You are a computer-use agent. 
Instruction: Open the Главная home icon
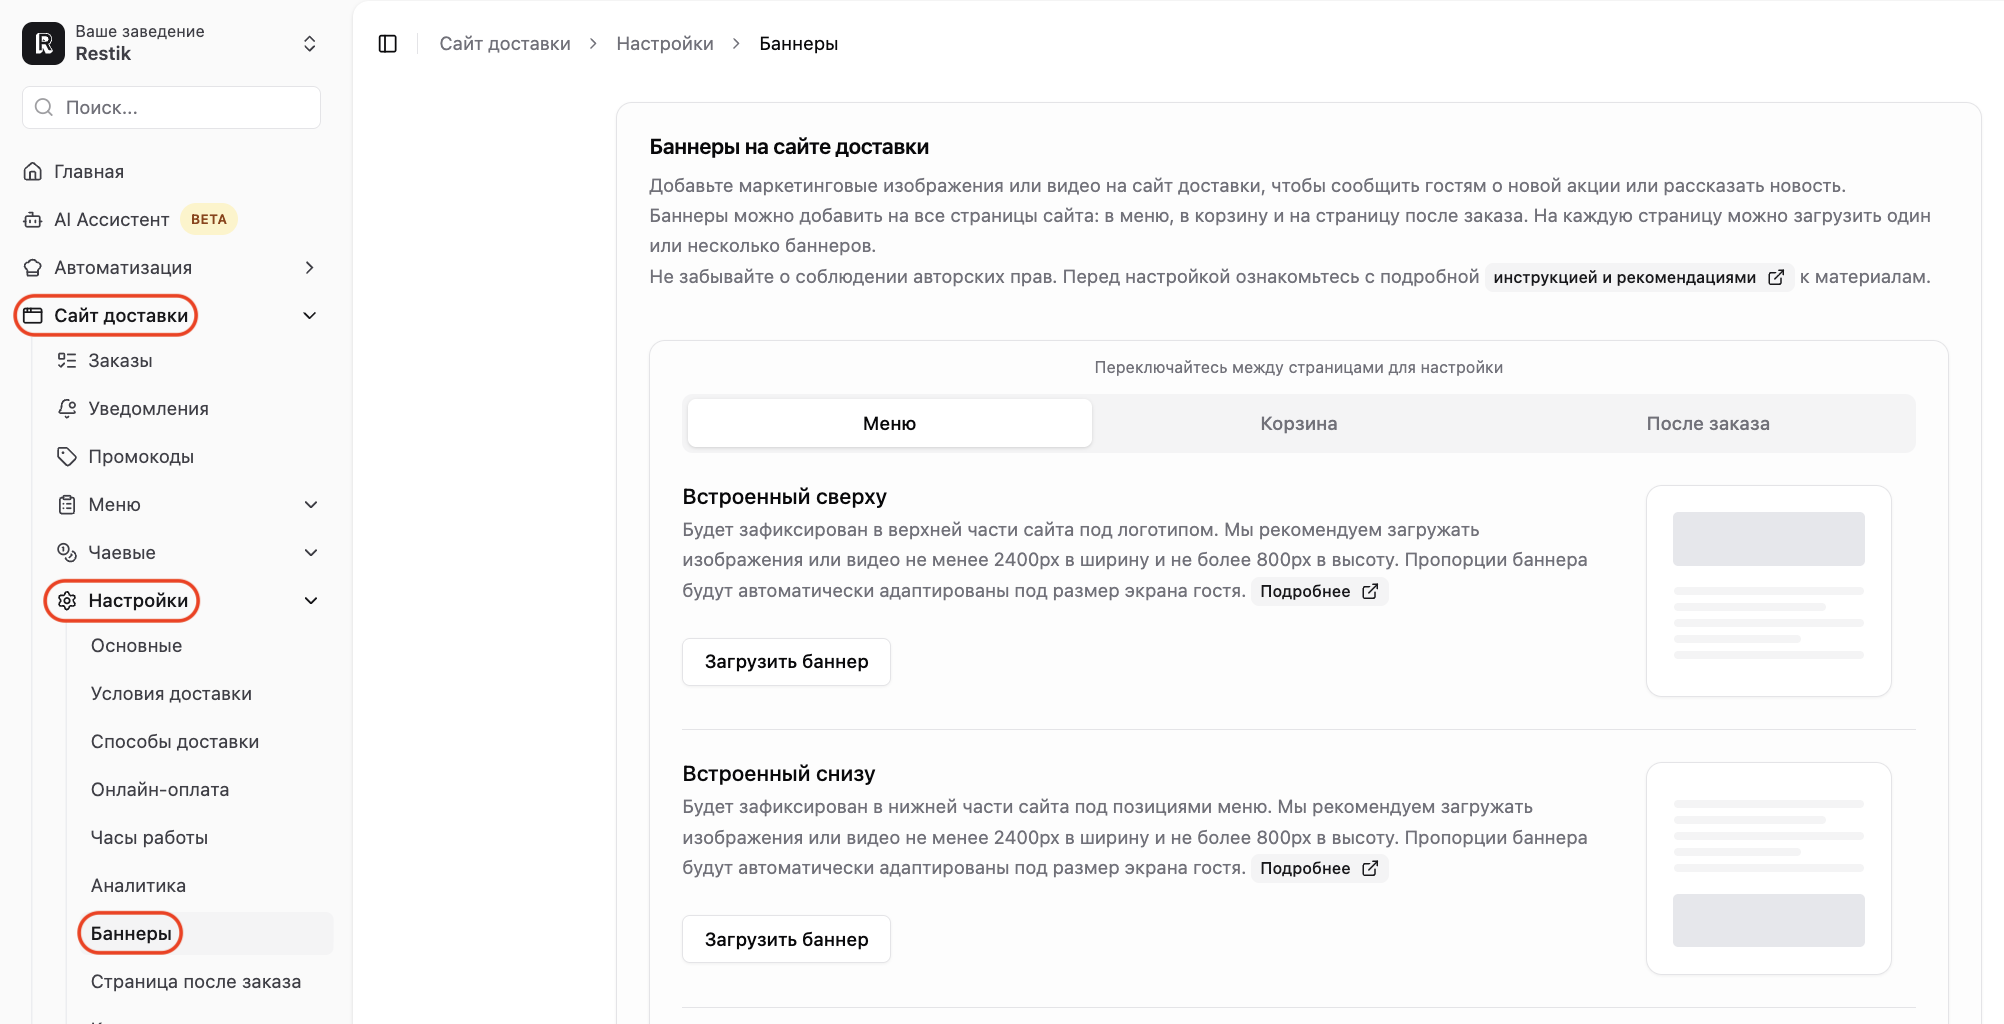(33, 172)
